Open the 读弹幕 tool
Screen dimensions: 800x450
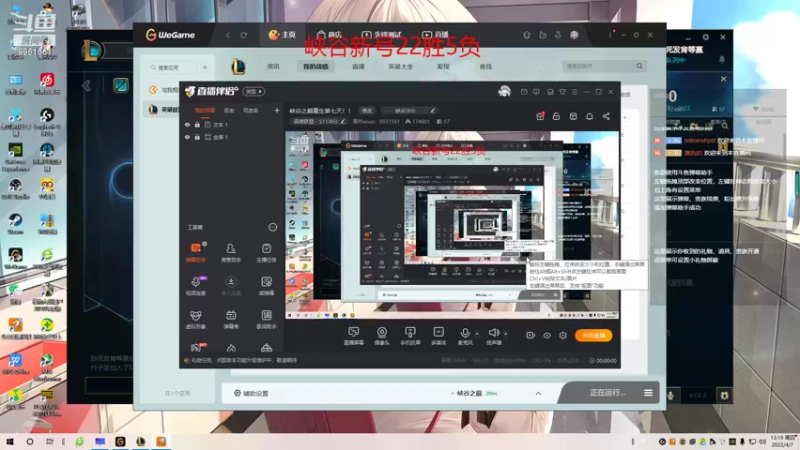point(266,286)
